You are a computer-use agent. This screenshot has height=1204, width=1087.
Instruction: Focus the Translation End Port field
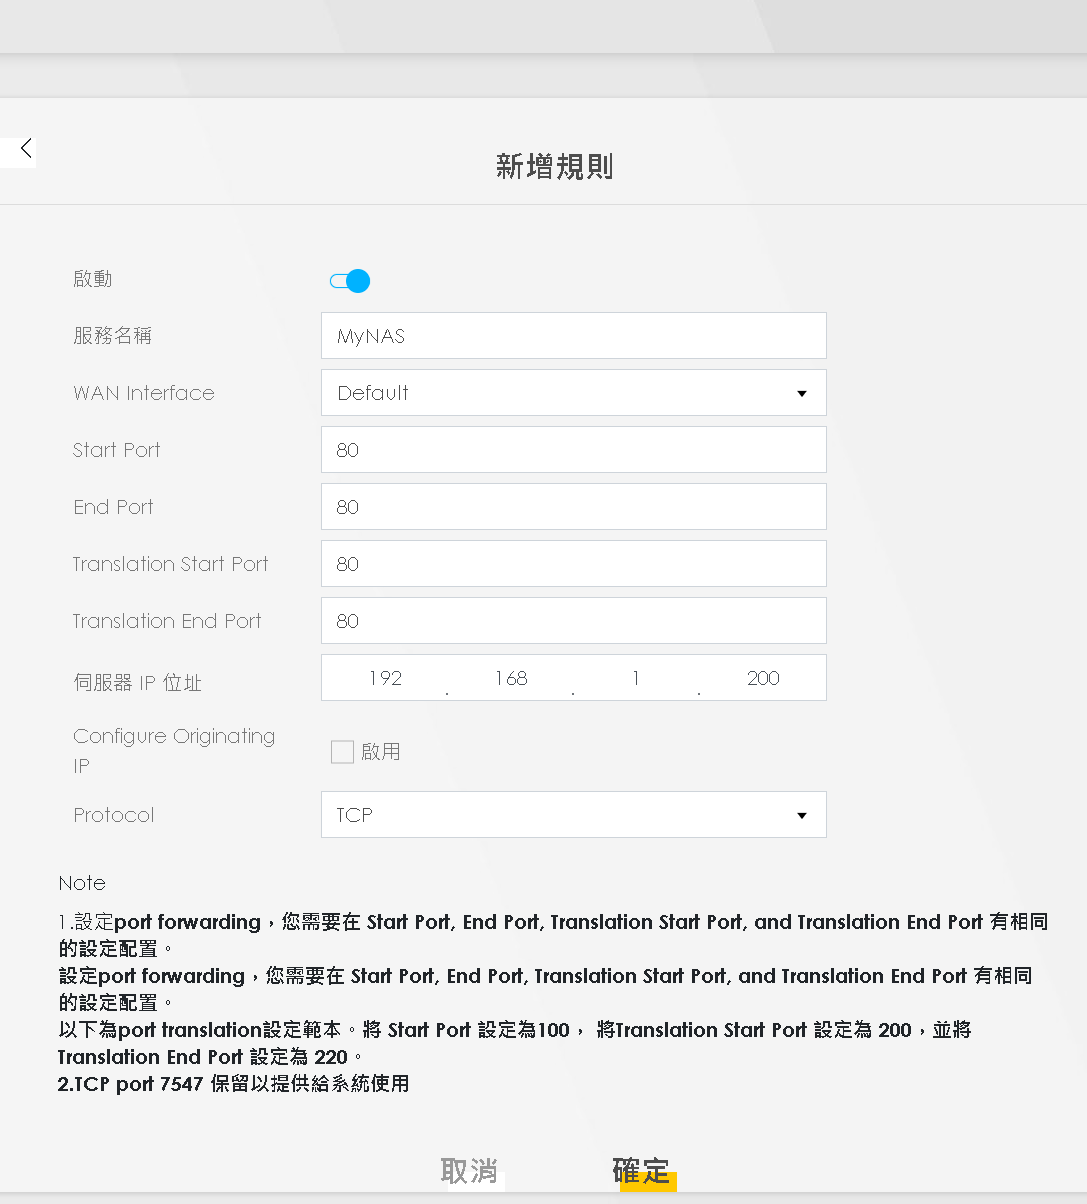coord(573,621)
